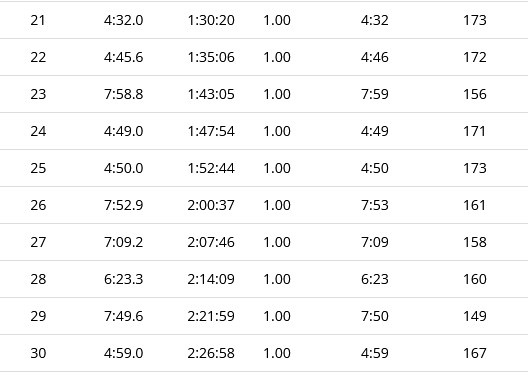Click lap 22 time 4:45.6
528x373 pixels.
[x=124, y=57]
